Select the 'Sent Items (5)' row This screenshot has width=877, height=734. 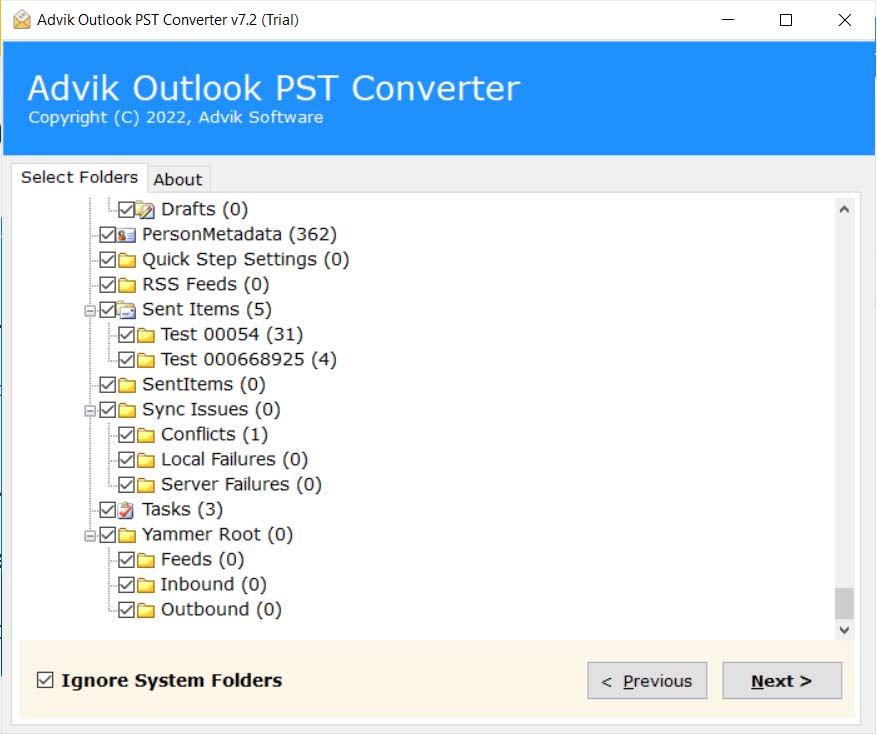[207, 309]
